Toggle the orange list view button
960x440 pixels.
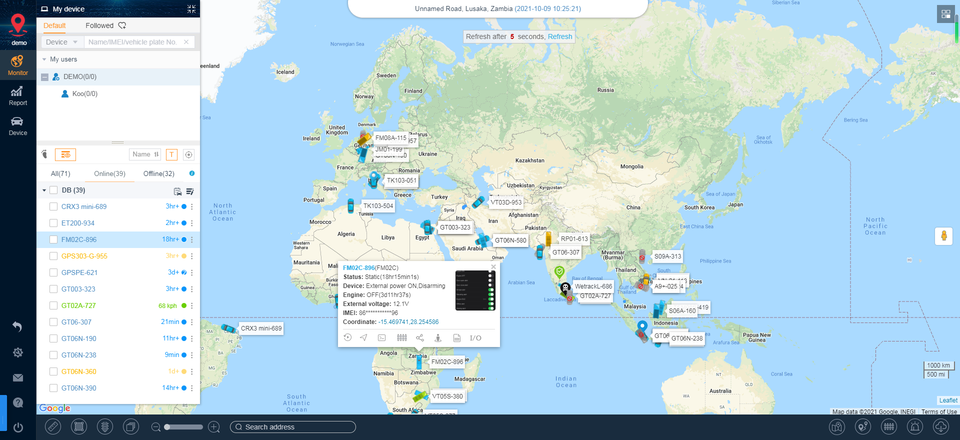[66, 154]
